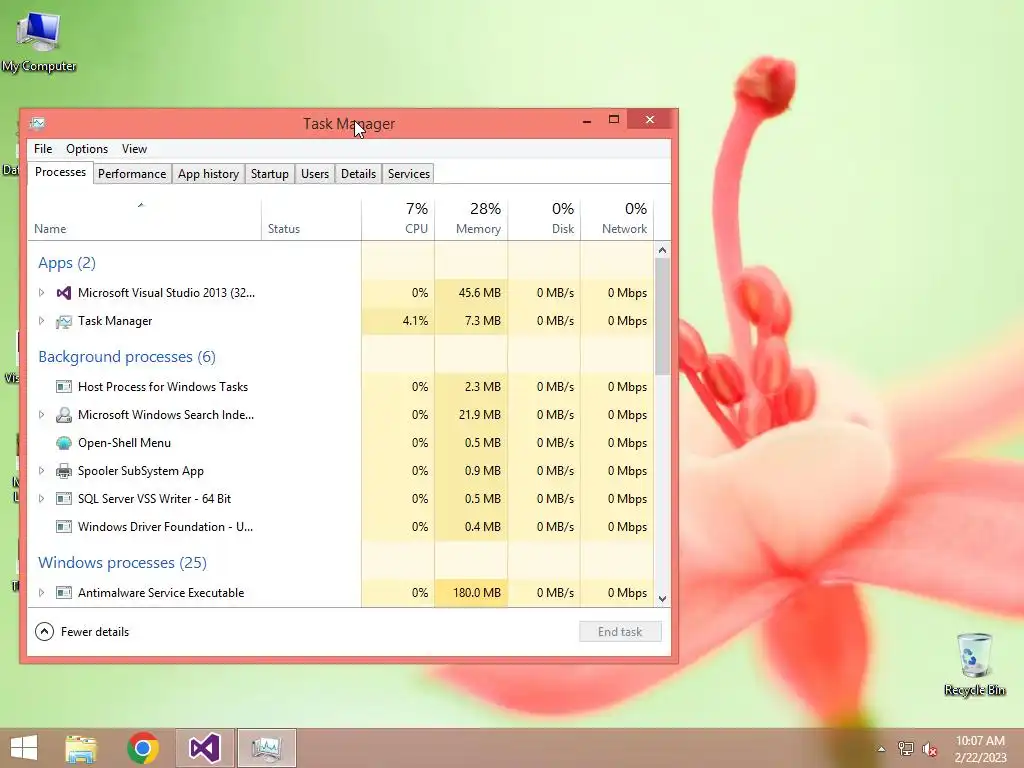Click the Spooler SubSystem App printer icon
The image size is (1024, 768).
63,471
